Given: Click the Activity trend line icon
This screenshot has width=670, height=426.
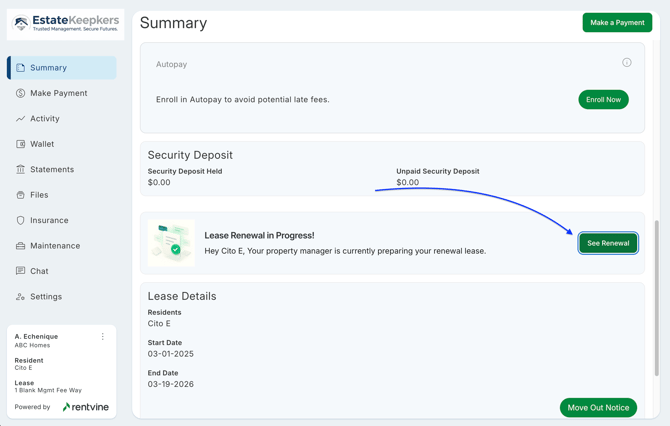Looking at the screenshot, I should 20,119.
